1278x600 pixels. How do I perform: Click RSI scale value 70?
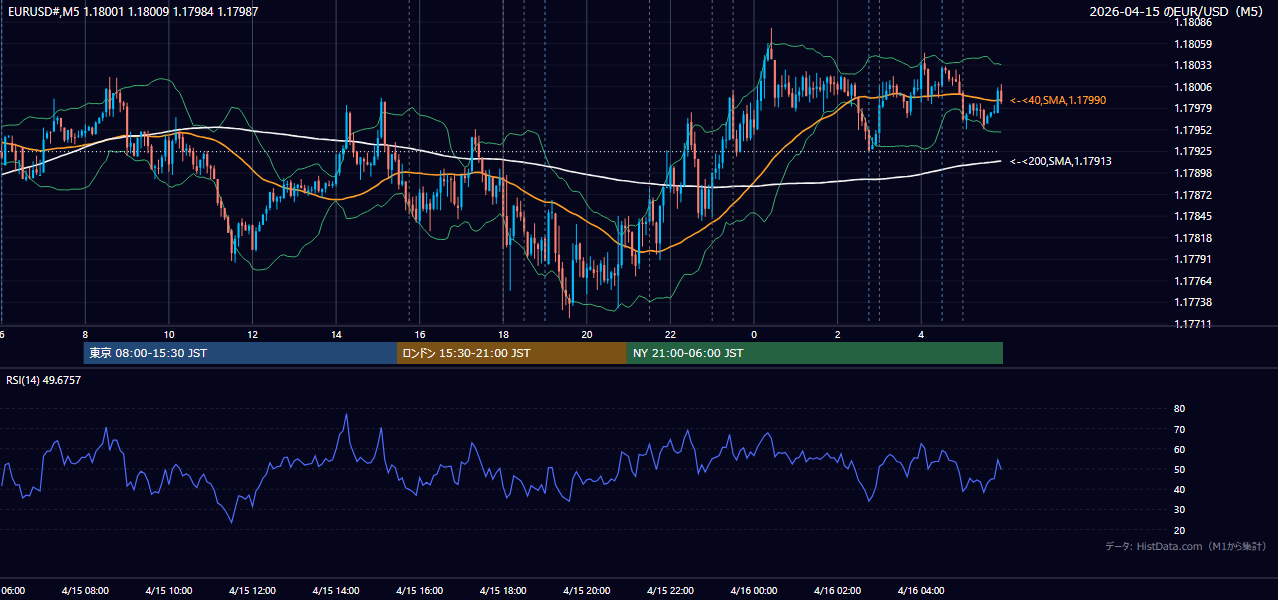click(x=1179, y=430)
